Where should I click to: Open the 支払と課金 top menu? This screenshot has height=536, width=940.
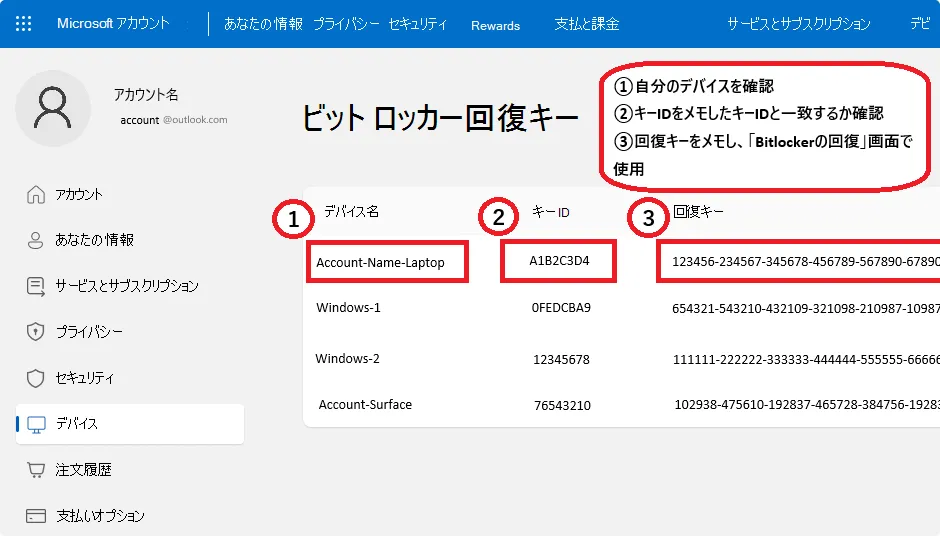(x=586, y=24)
